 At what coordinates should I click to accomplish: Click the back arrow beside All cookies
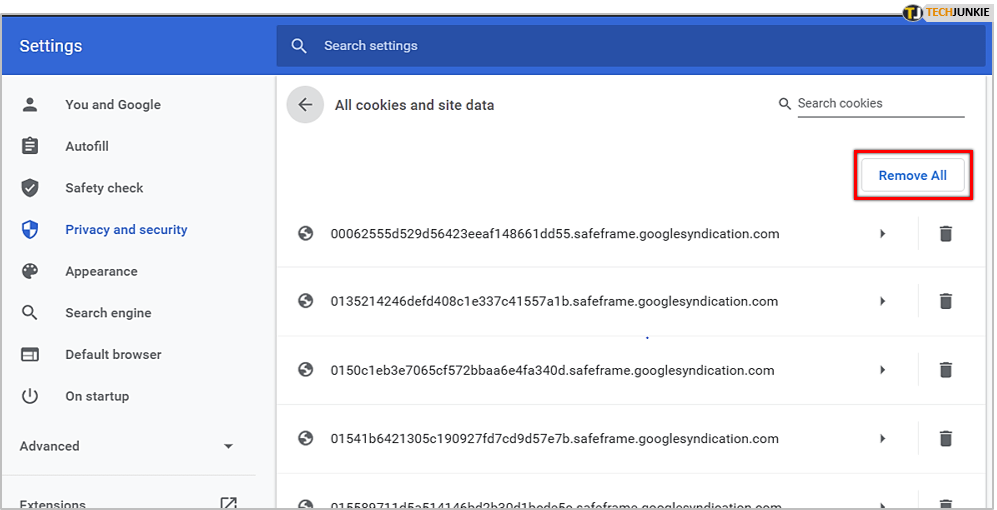(305, 105)
